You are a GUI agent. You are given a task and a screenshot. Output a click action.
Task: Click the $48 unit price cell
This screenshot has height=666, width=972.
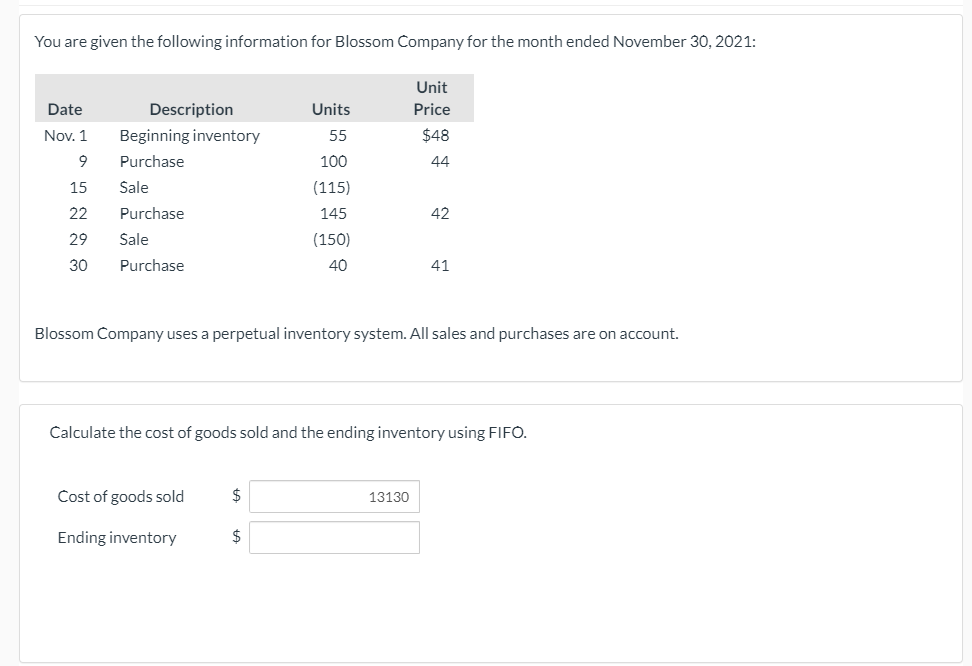(436, 135)
